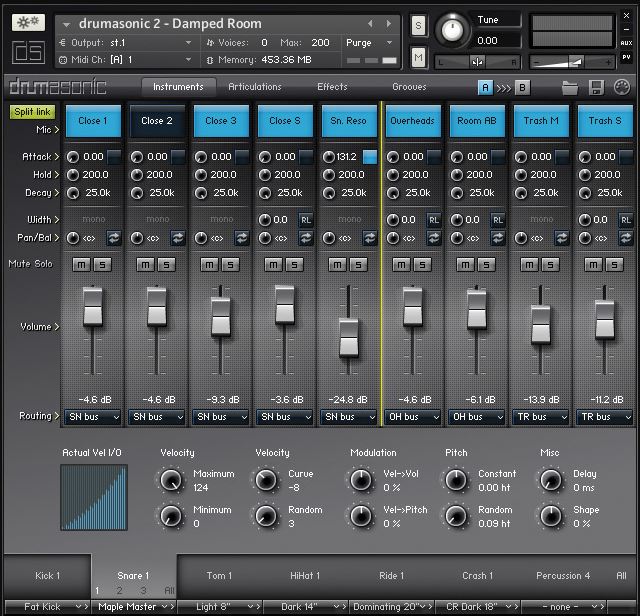Open the Output st.1 dropdown
Screen dimensions: 640x616
(x=125, y=42)
